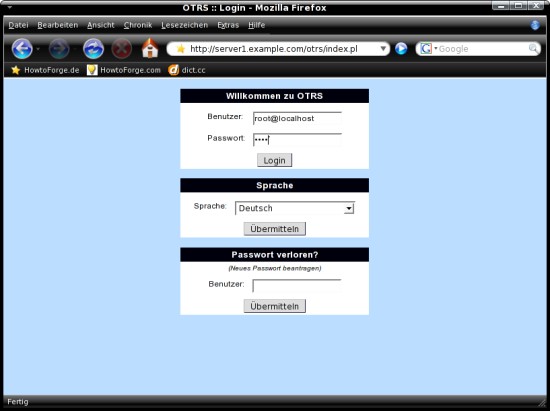The width and height of the screenshot is (550, 411).
Task: Expand the URL history dropdown arrow
Action: click(x=383, y=49)
